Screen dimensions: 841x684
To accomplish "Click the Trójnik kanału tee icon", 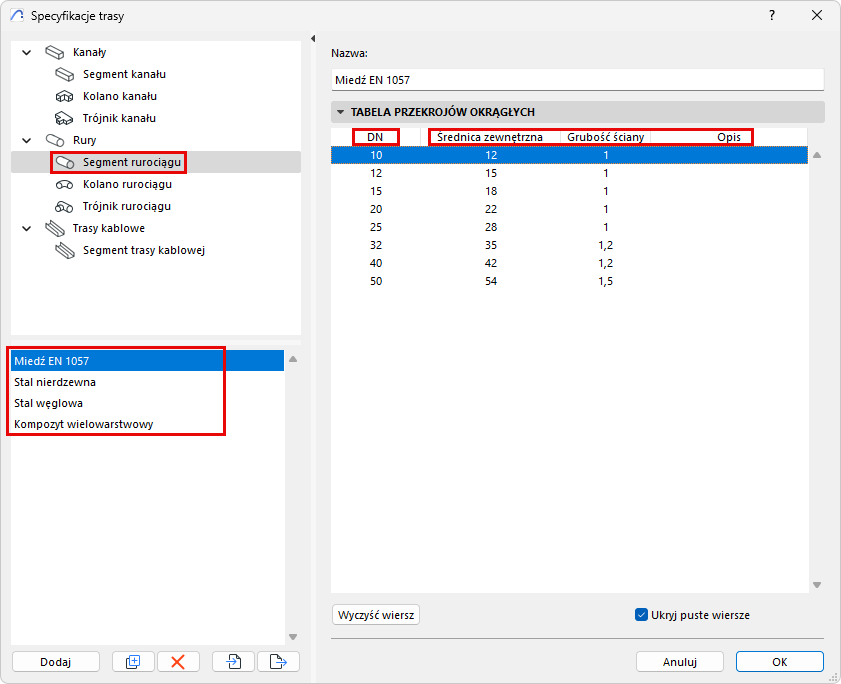I will [64, 118].
